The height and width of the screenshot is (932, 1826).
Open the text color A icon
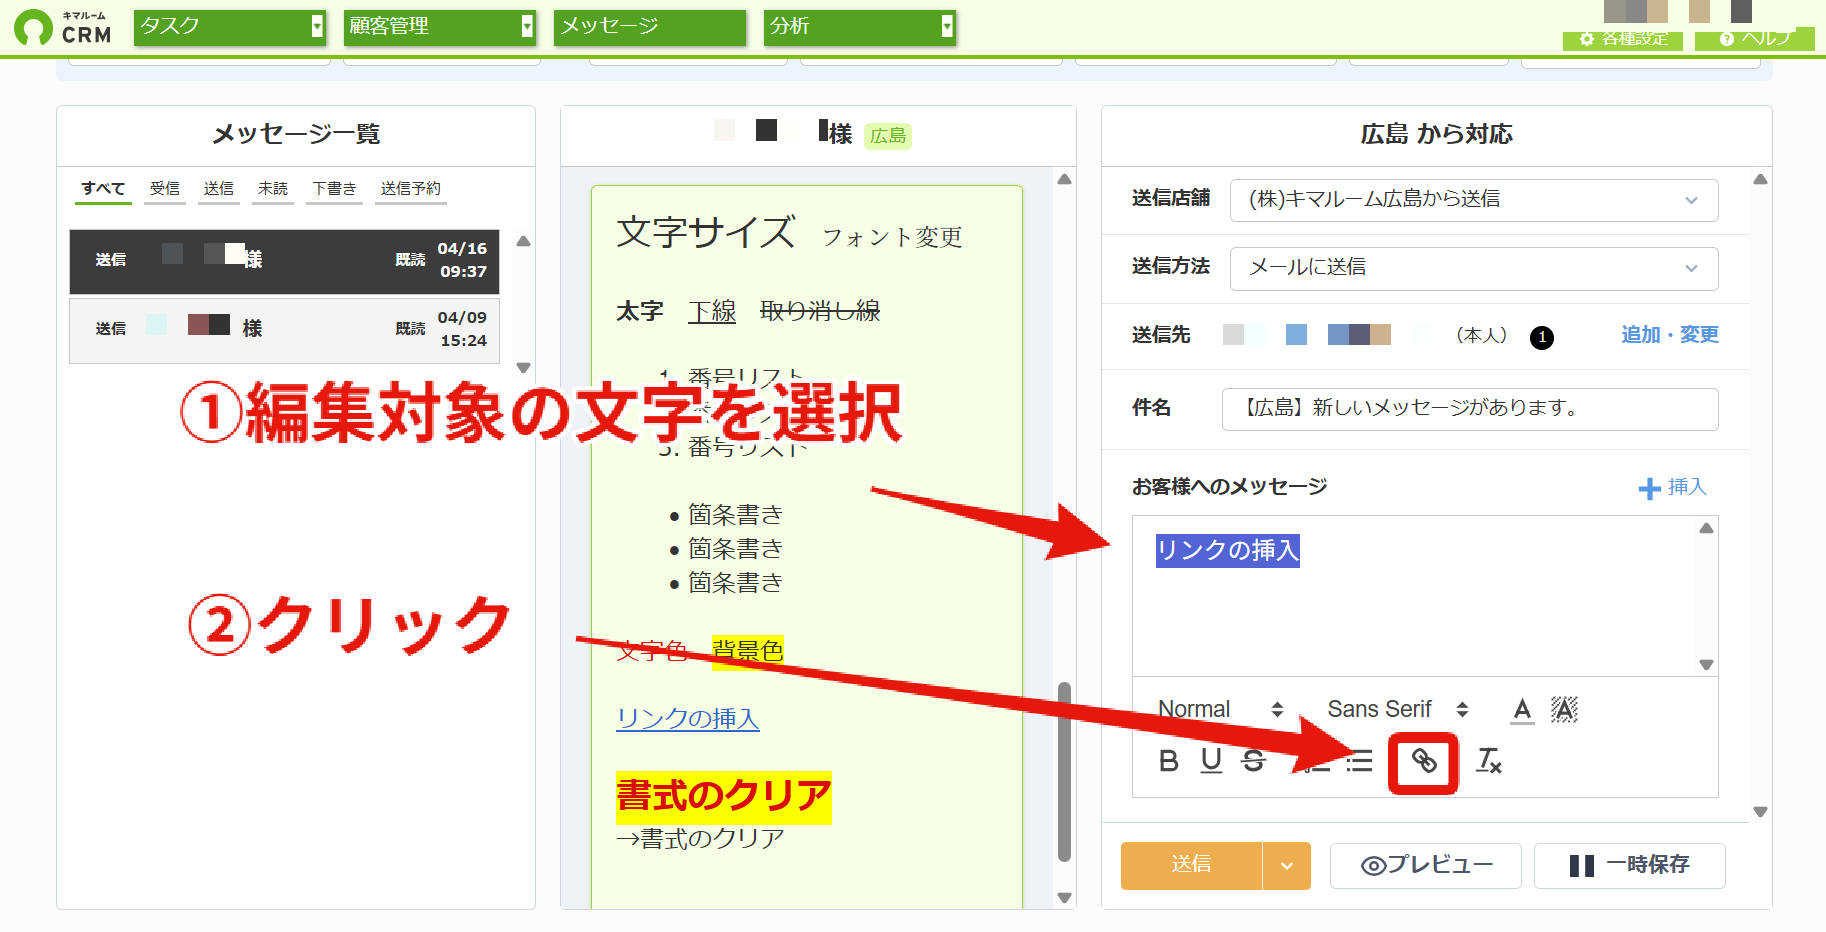tap(1522, 710)
